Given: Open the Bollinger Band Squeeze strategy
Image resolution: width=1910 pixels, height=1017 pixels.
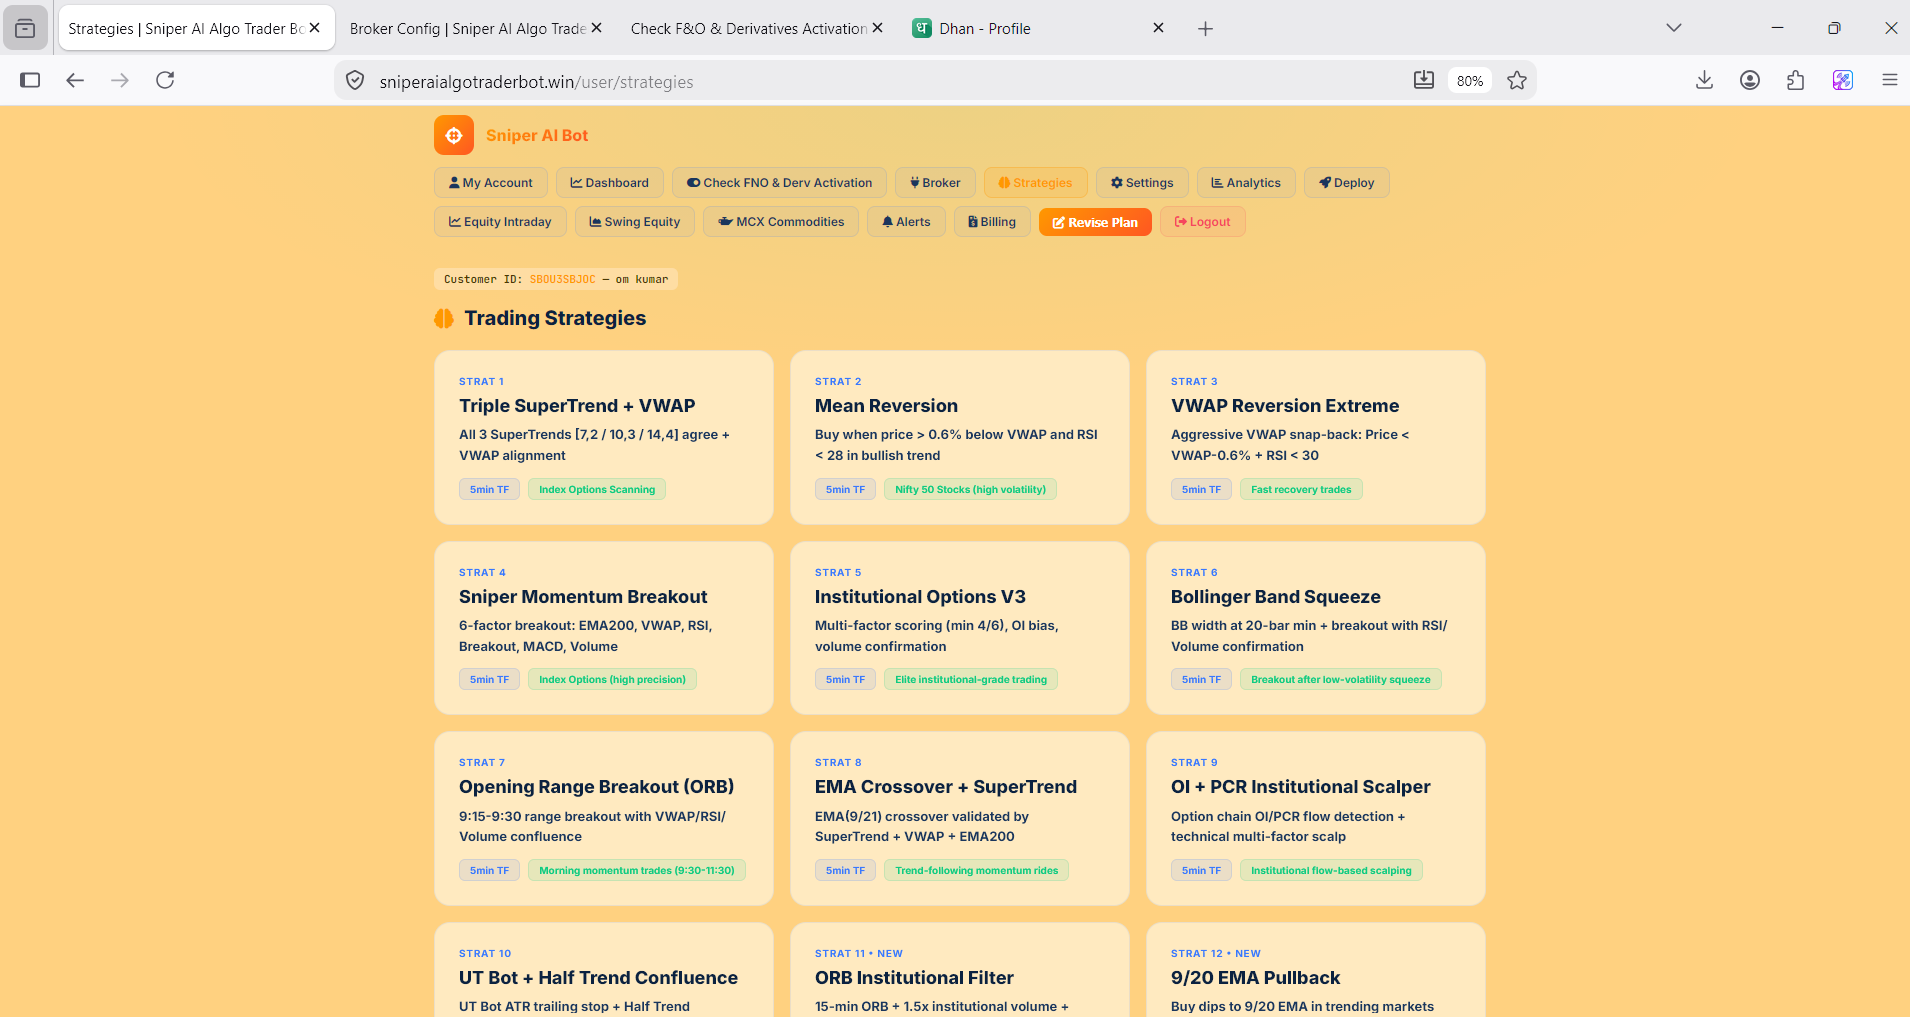Looking at the screenshot, I should pos(1316,628).
